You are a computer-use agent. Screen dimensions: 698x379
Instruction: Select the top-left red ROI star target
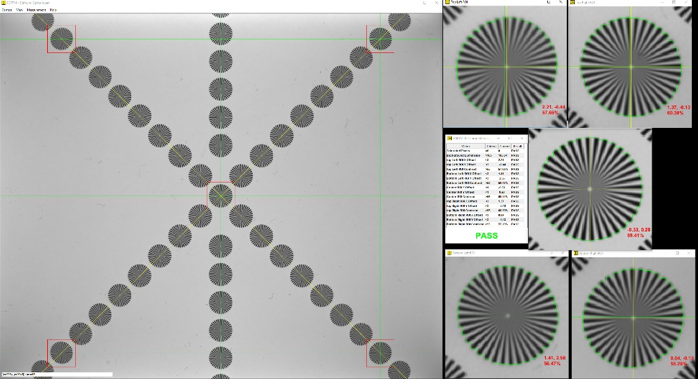pyautogui.click(x=61, y=39)
